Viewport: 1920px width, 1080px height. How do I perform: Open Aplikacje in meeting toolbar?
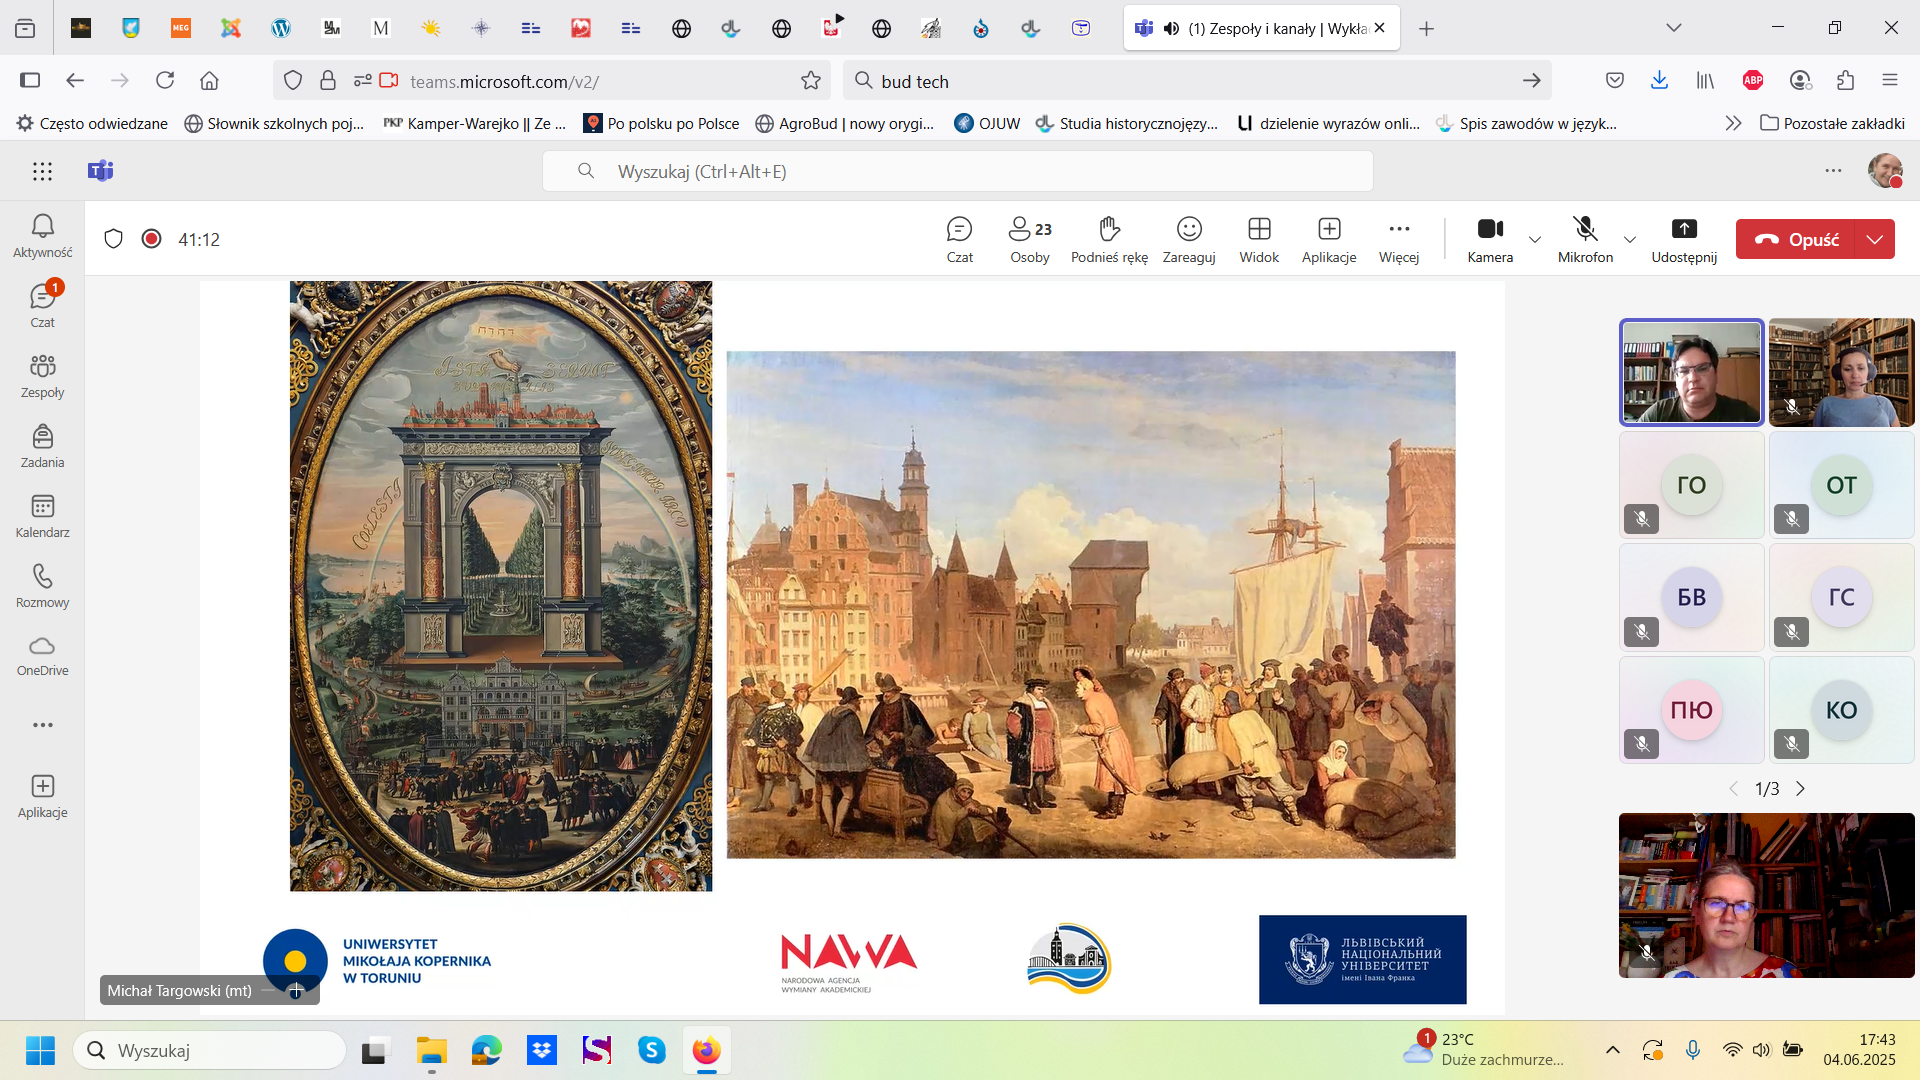[1329, 239]
